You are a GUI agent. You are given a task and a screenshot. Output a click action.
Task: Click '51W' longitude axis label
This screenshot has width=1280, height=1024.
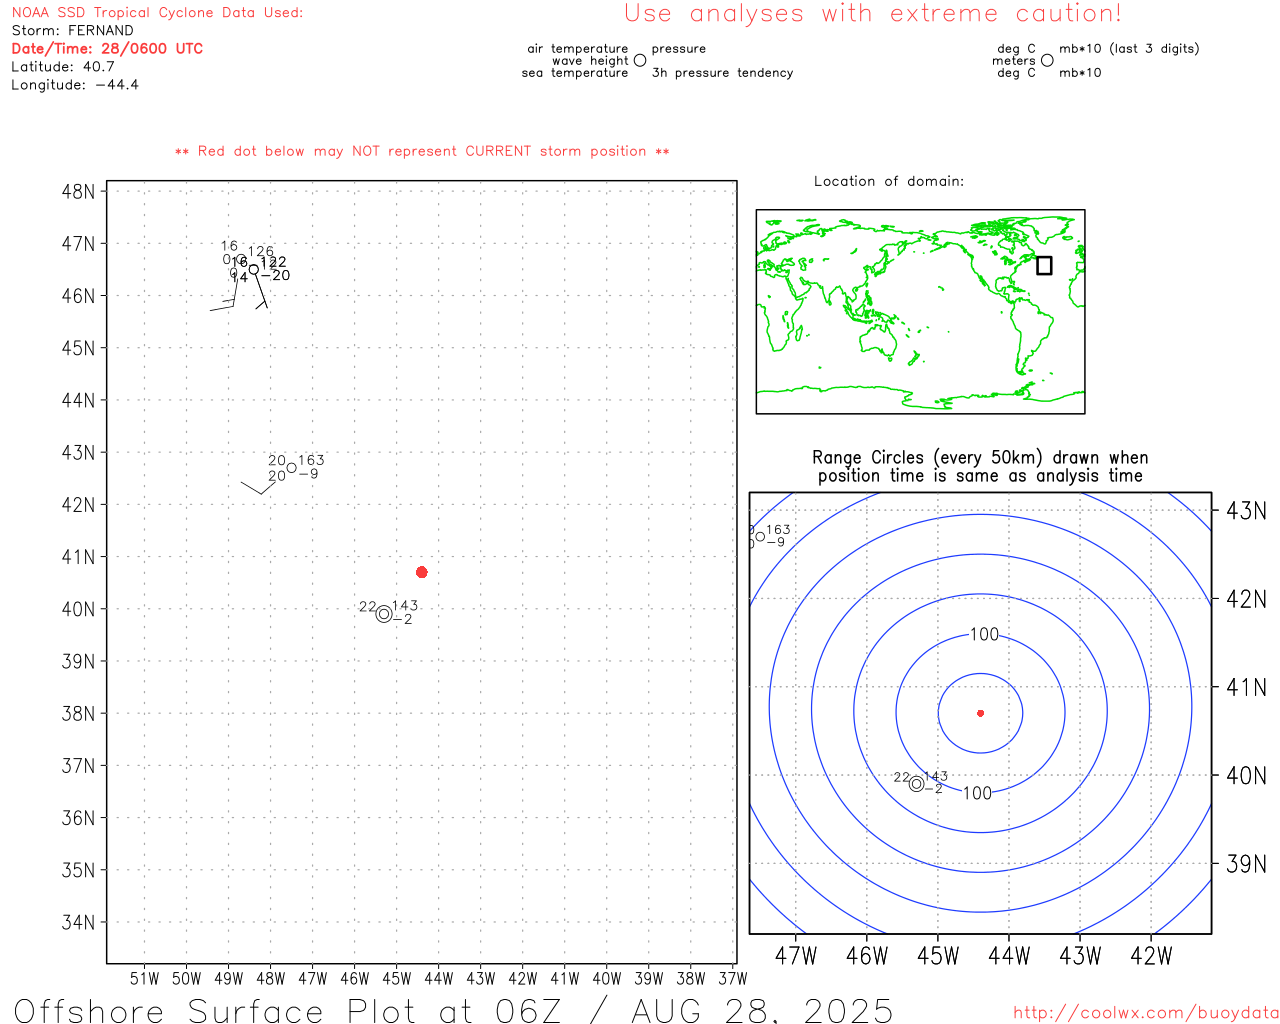coord(145,978)
